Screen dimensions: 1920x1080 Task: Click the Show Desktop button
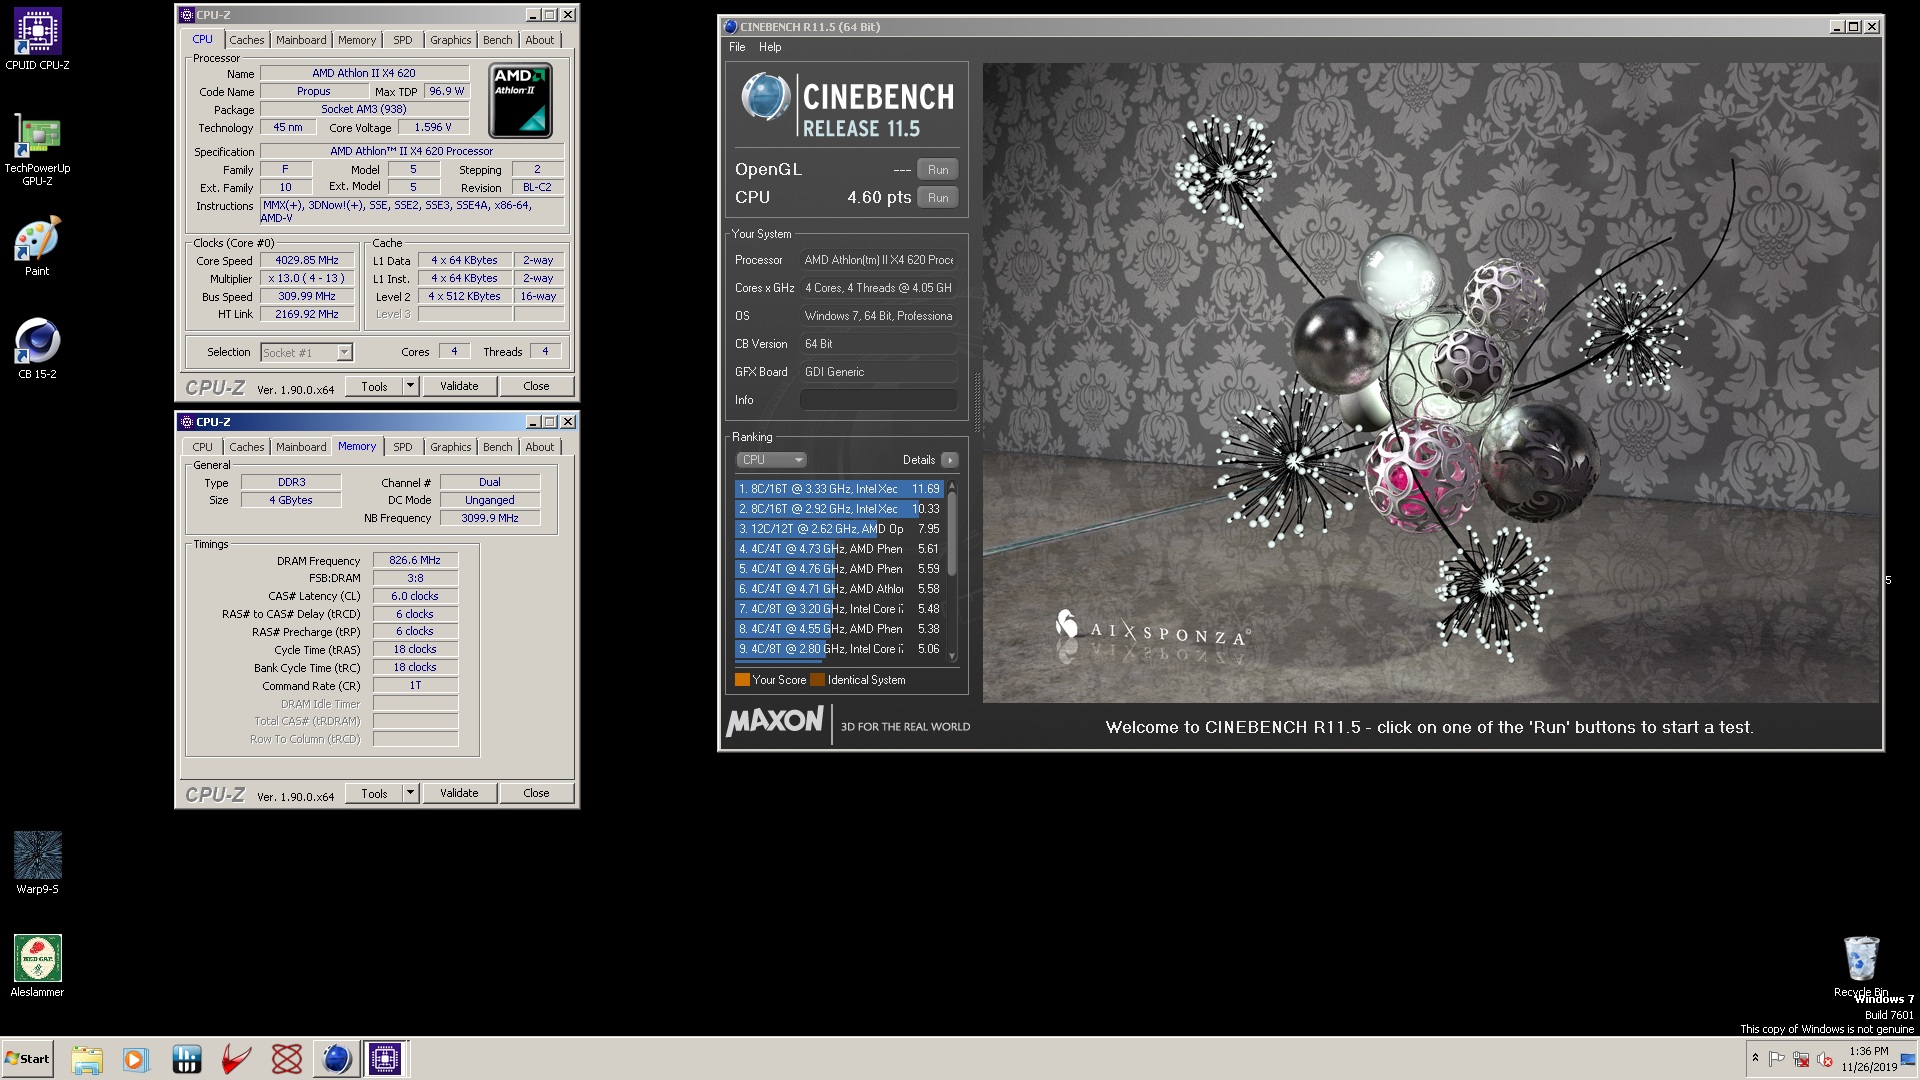coord(1909,1059)
